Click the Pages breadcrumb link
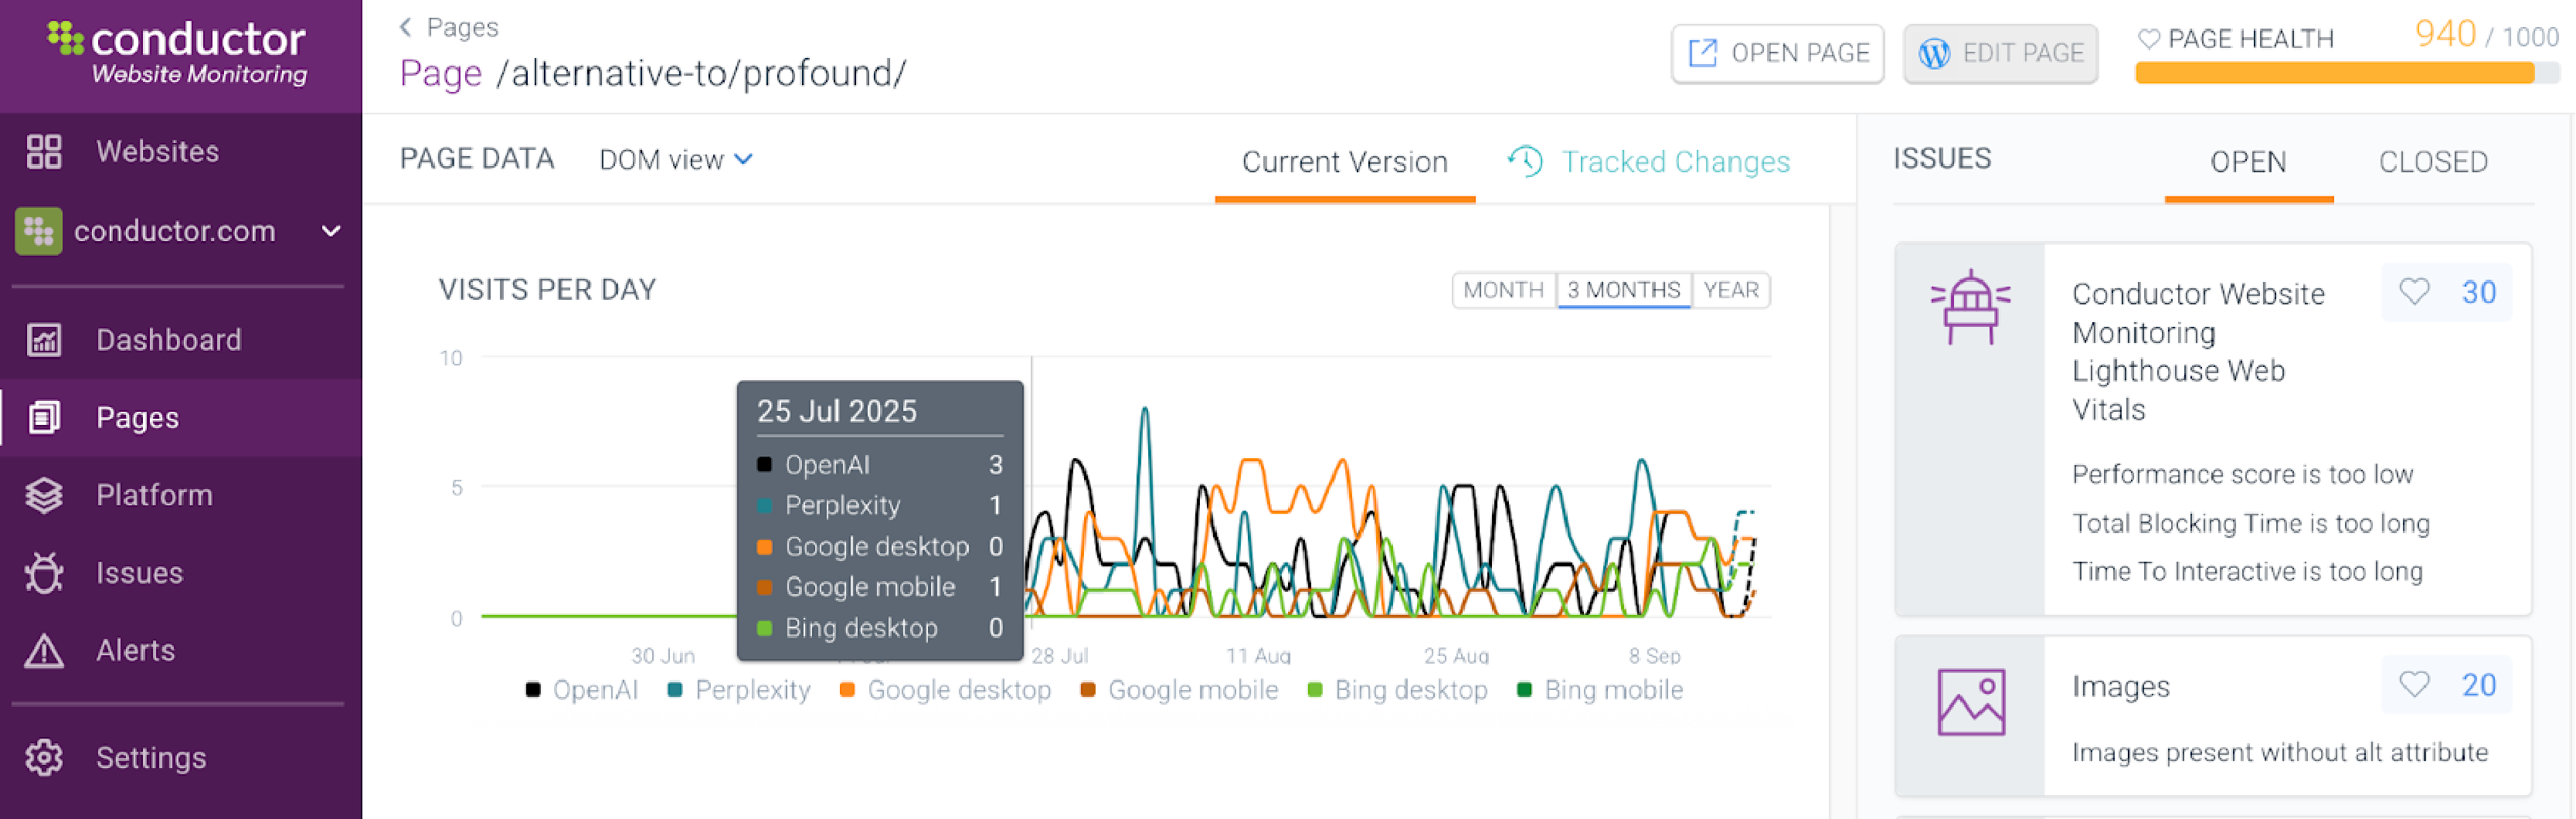Viewport: 2576px width, 819px height. (463, 27)
